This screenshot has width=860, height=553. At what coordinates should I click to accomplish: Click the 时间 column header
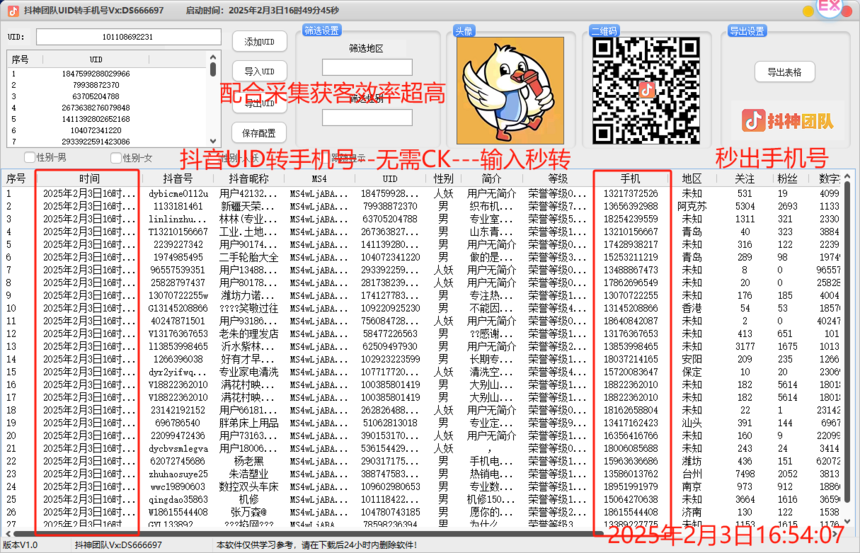click(89, 179)
